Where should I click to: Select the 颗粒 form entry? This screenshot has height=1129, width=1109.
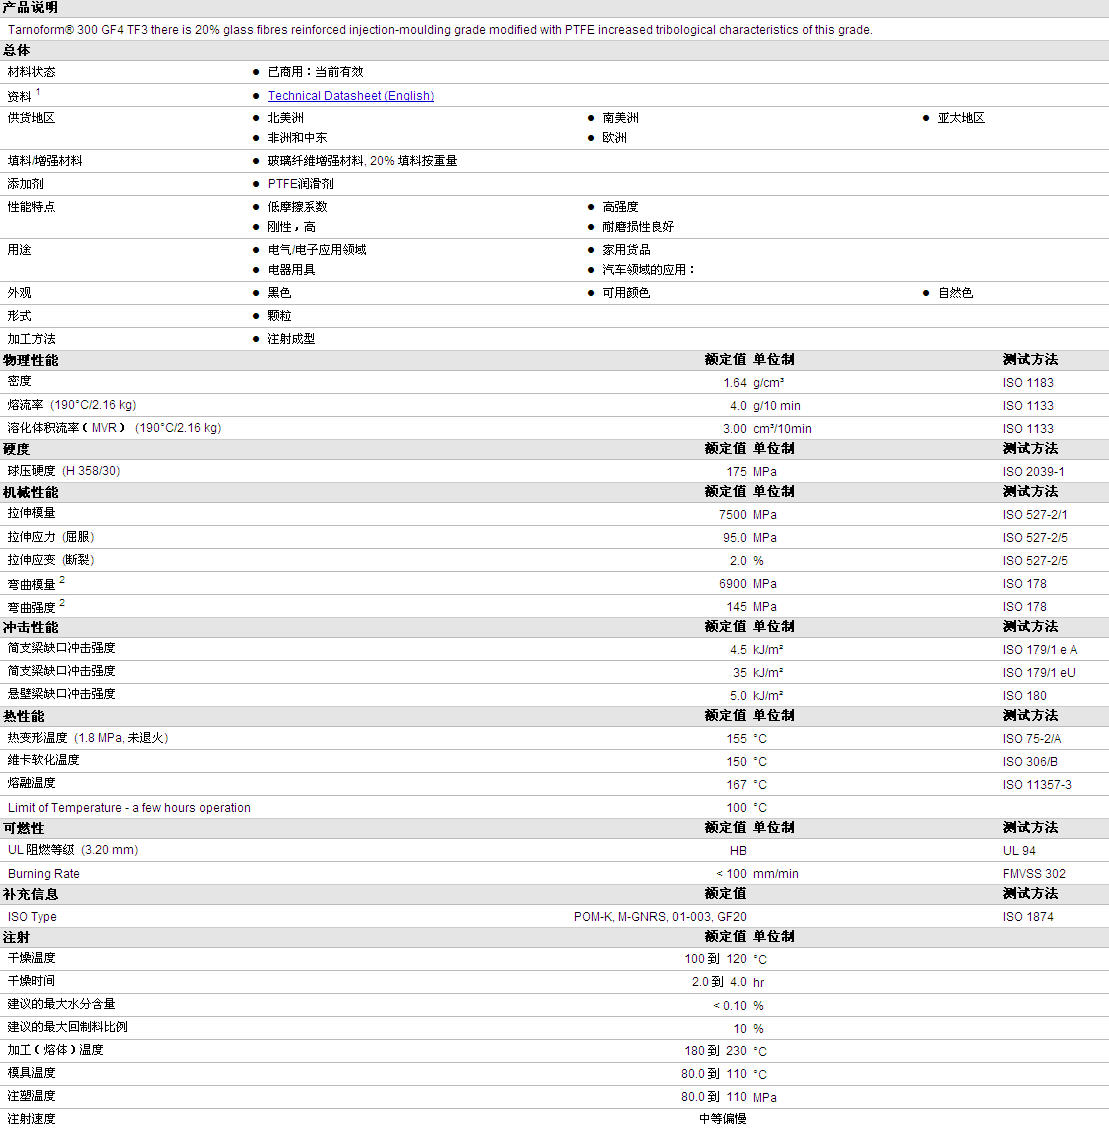[x=279, y=317]
